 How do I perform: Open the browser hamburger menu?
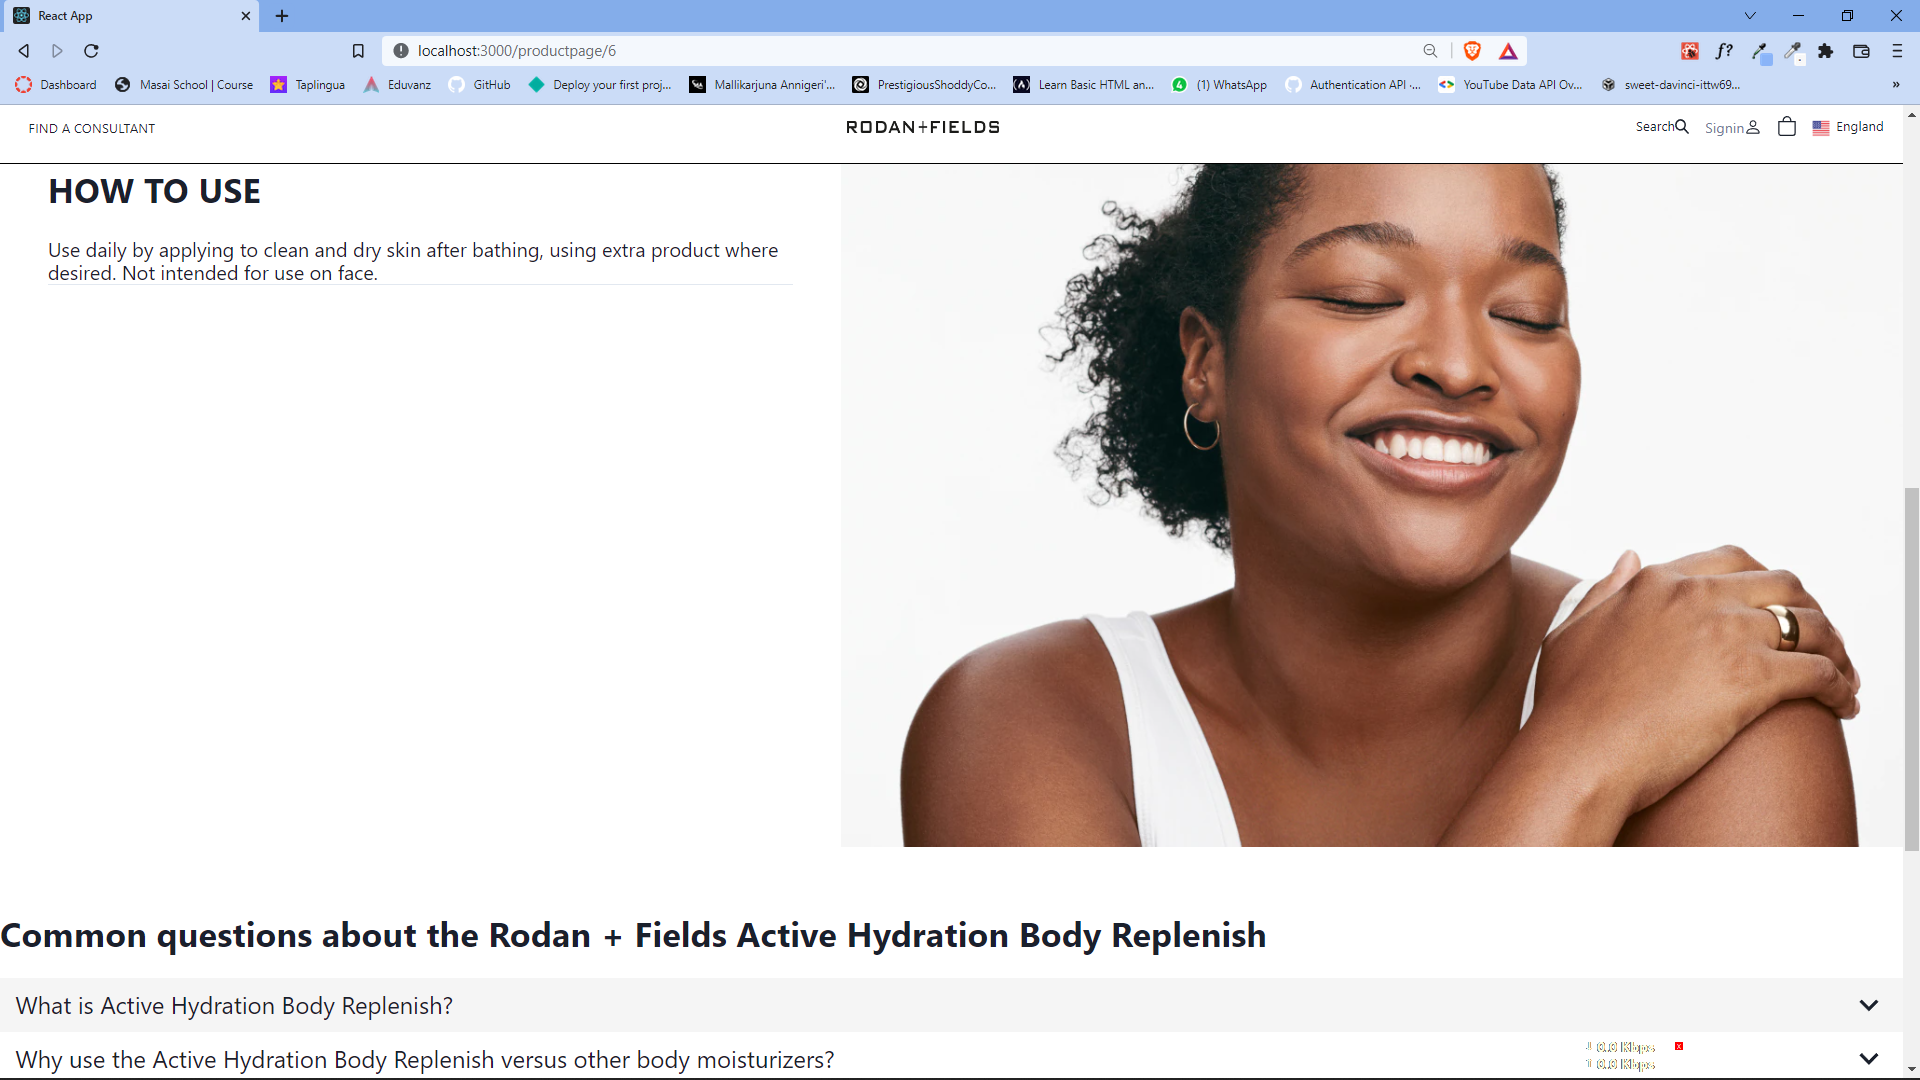1897,51
